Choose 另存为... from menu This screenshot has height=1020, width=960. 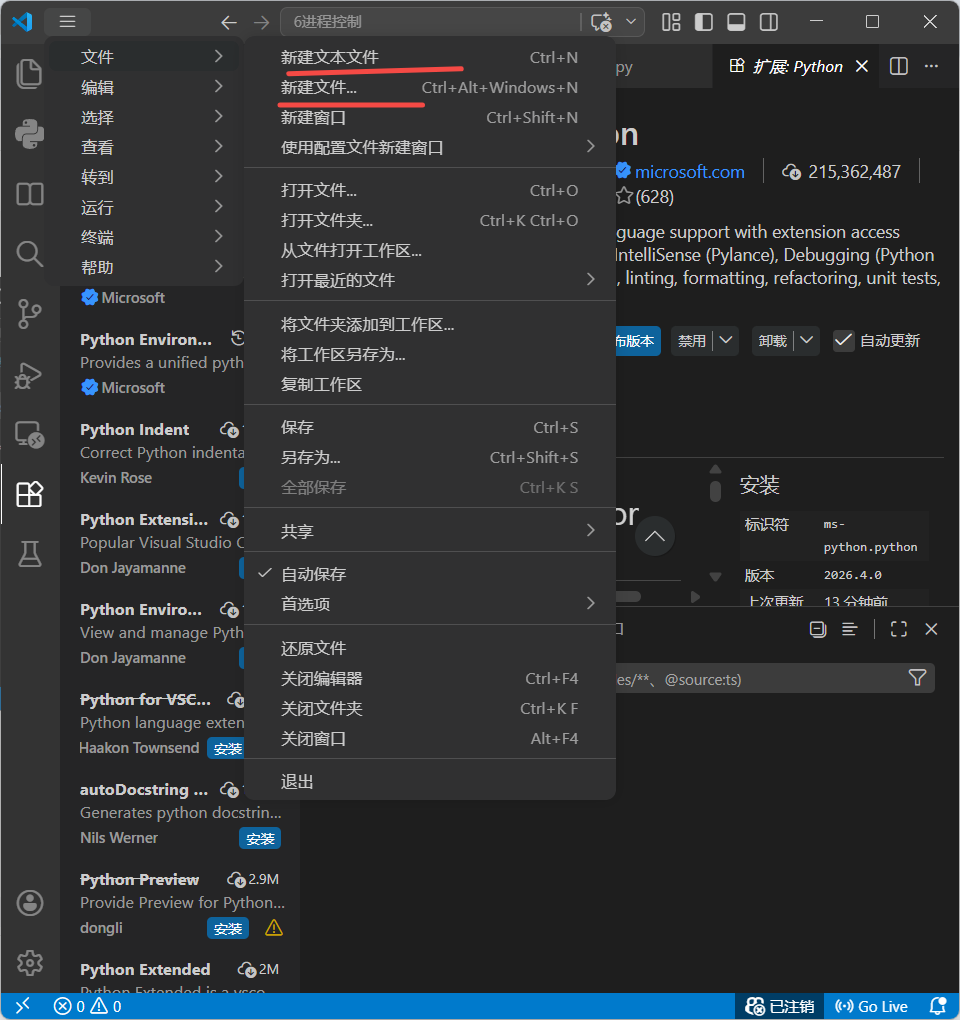click(x=429, y=457)
